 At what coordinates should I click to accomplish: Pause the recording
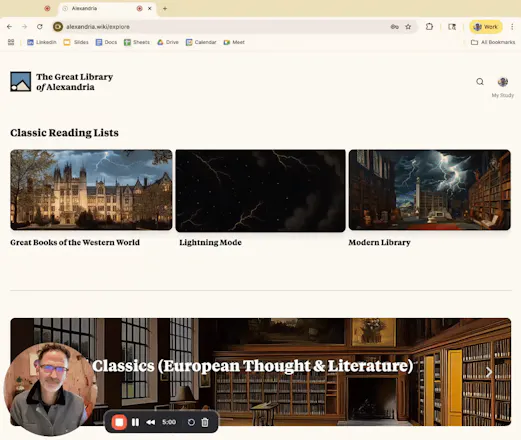[x=135, y=422]
